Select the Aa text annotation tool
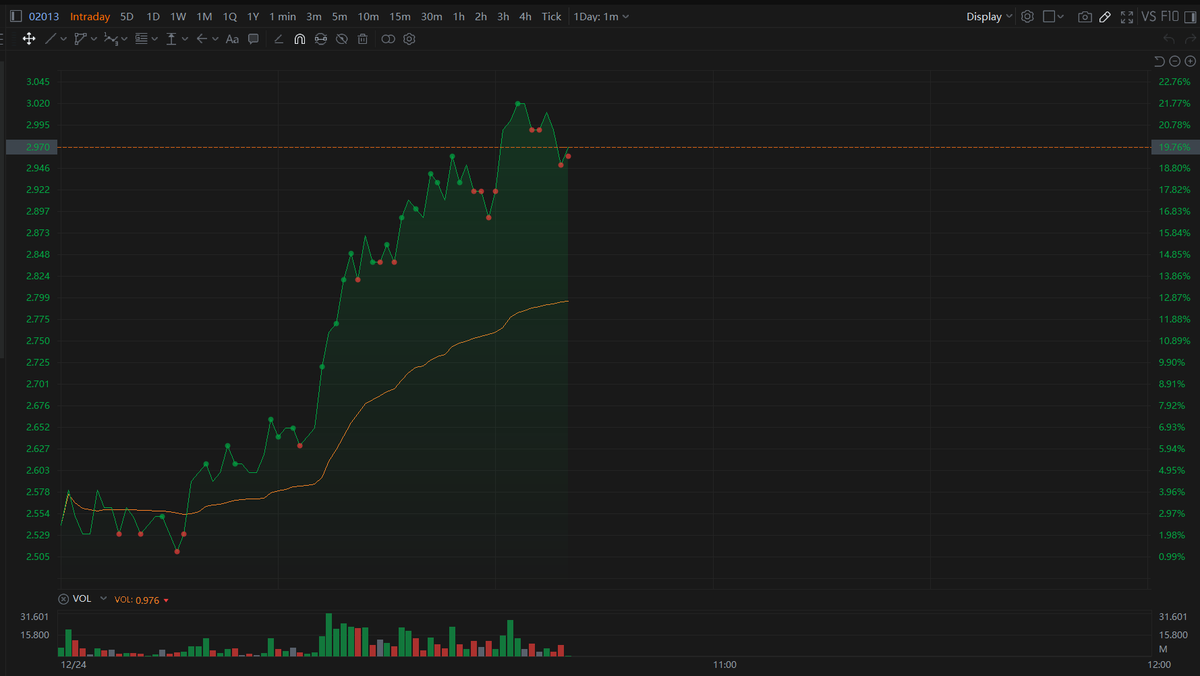The width and height of the screenshot is (1200, 676). (x=232, y=39)
